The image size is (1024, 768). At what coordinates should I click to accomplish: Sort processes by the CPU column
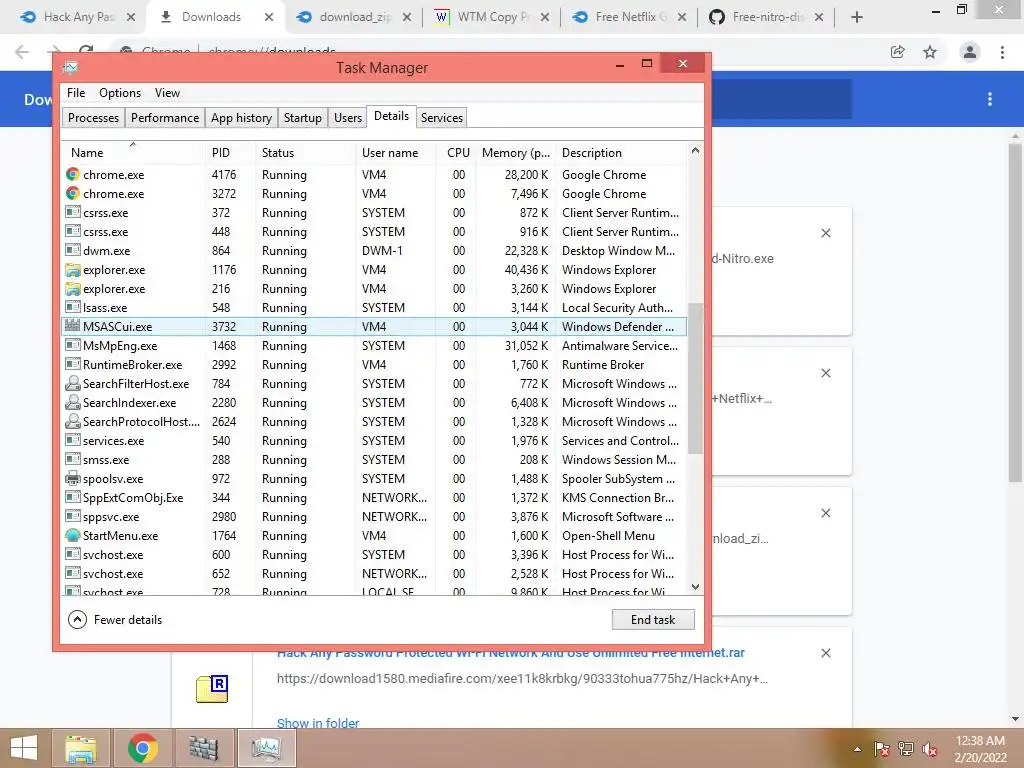pos(457,152)
